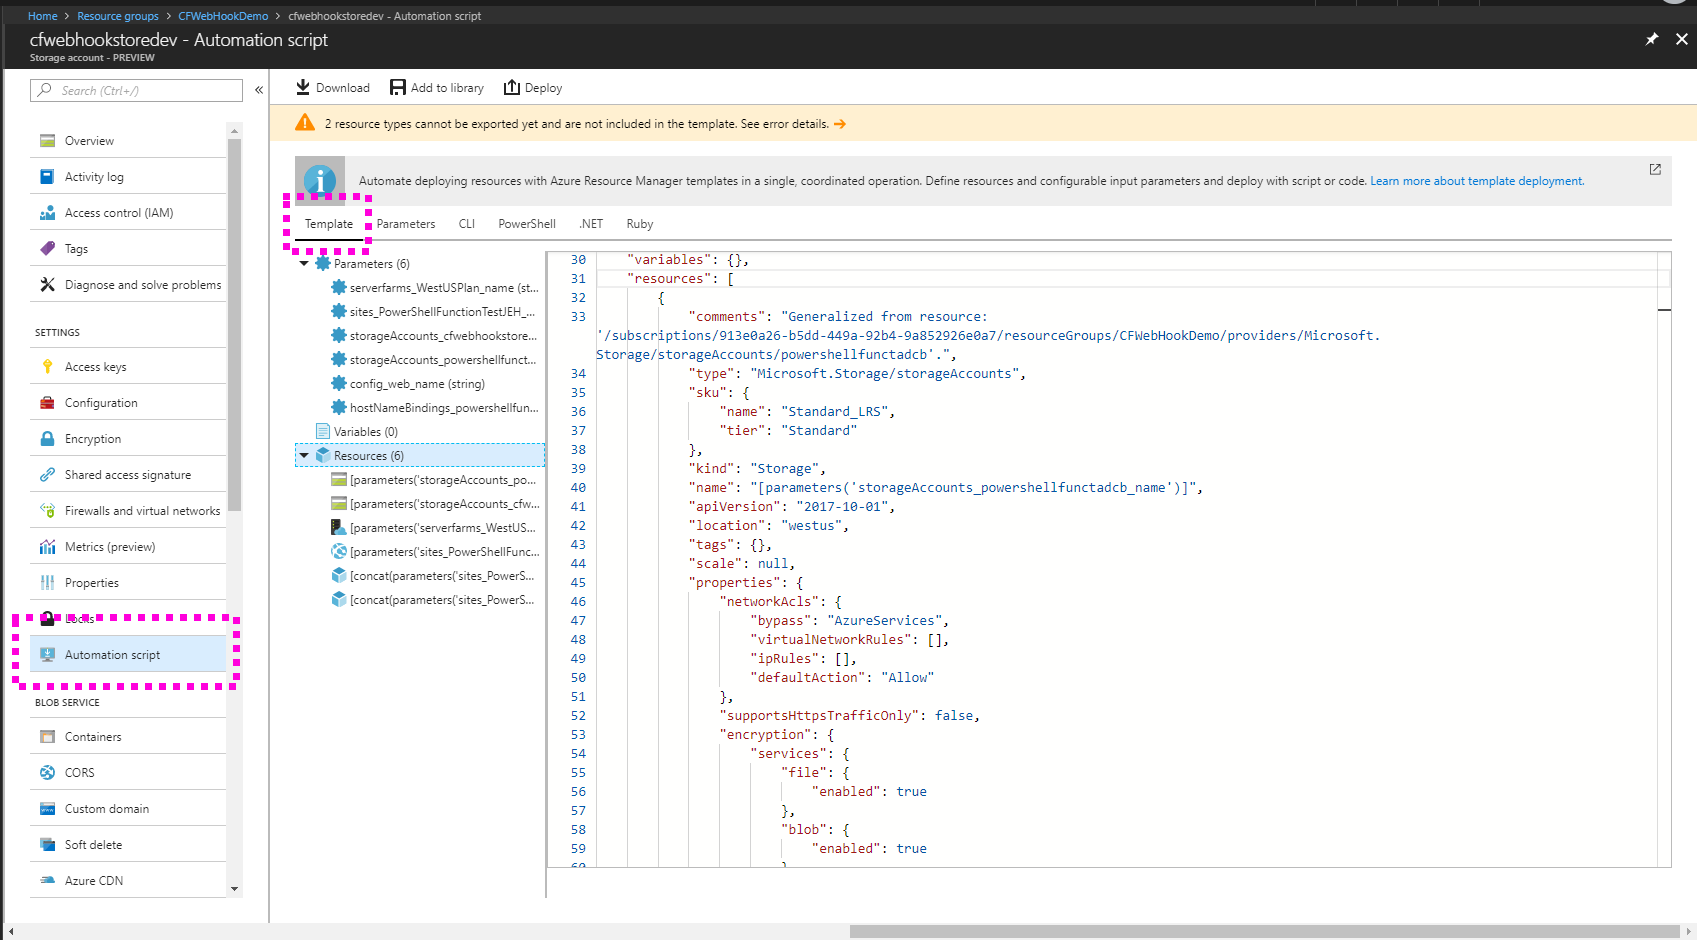1697x940 pixels.
Task: Go to Resource groups breadcrumb
Action: click(118, 16)
